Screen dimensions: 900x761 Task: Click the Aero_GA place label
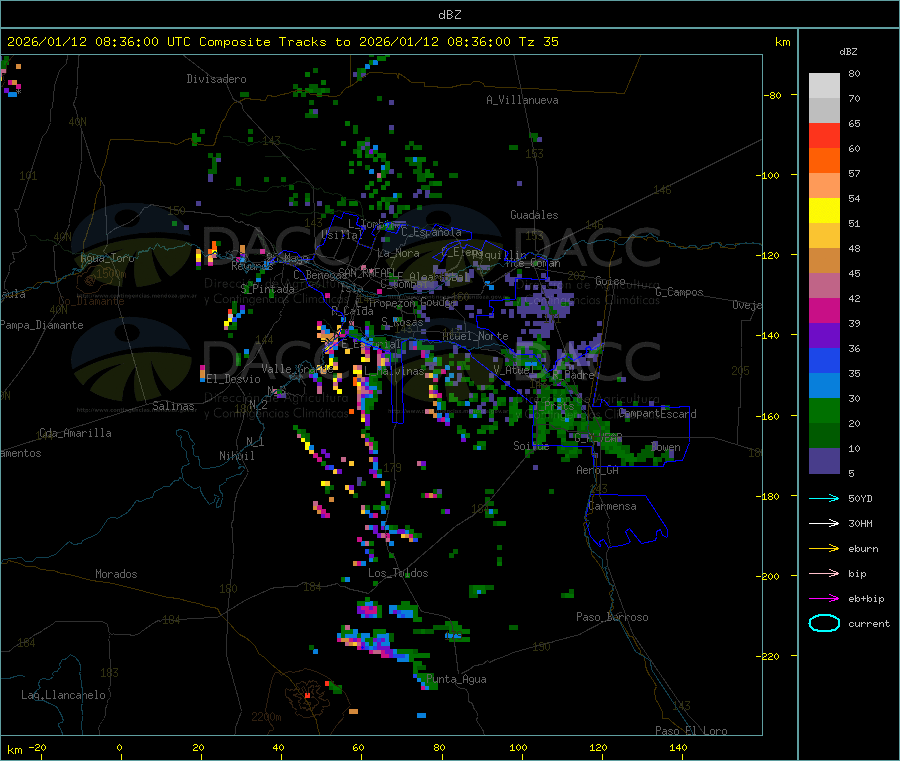(x=598, y=471)
